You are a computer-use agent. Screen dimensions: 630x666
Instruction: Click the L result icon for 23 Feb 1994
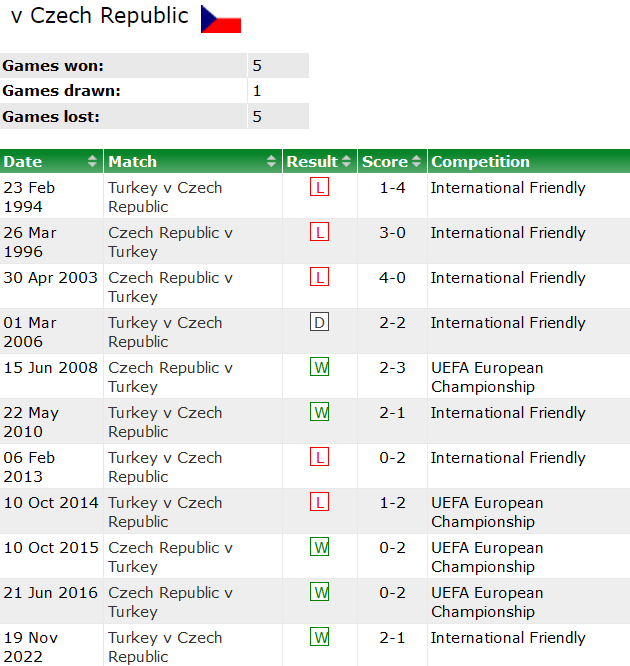click(x=319, y=187)
